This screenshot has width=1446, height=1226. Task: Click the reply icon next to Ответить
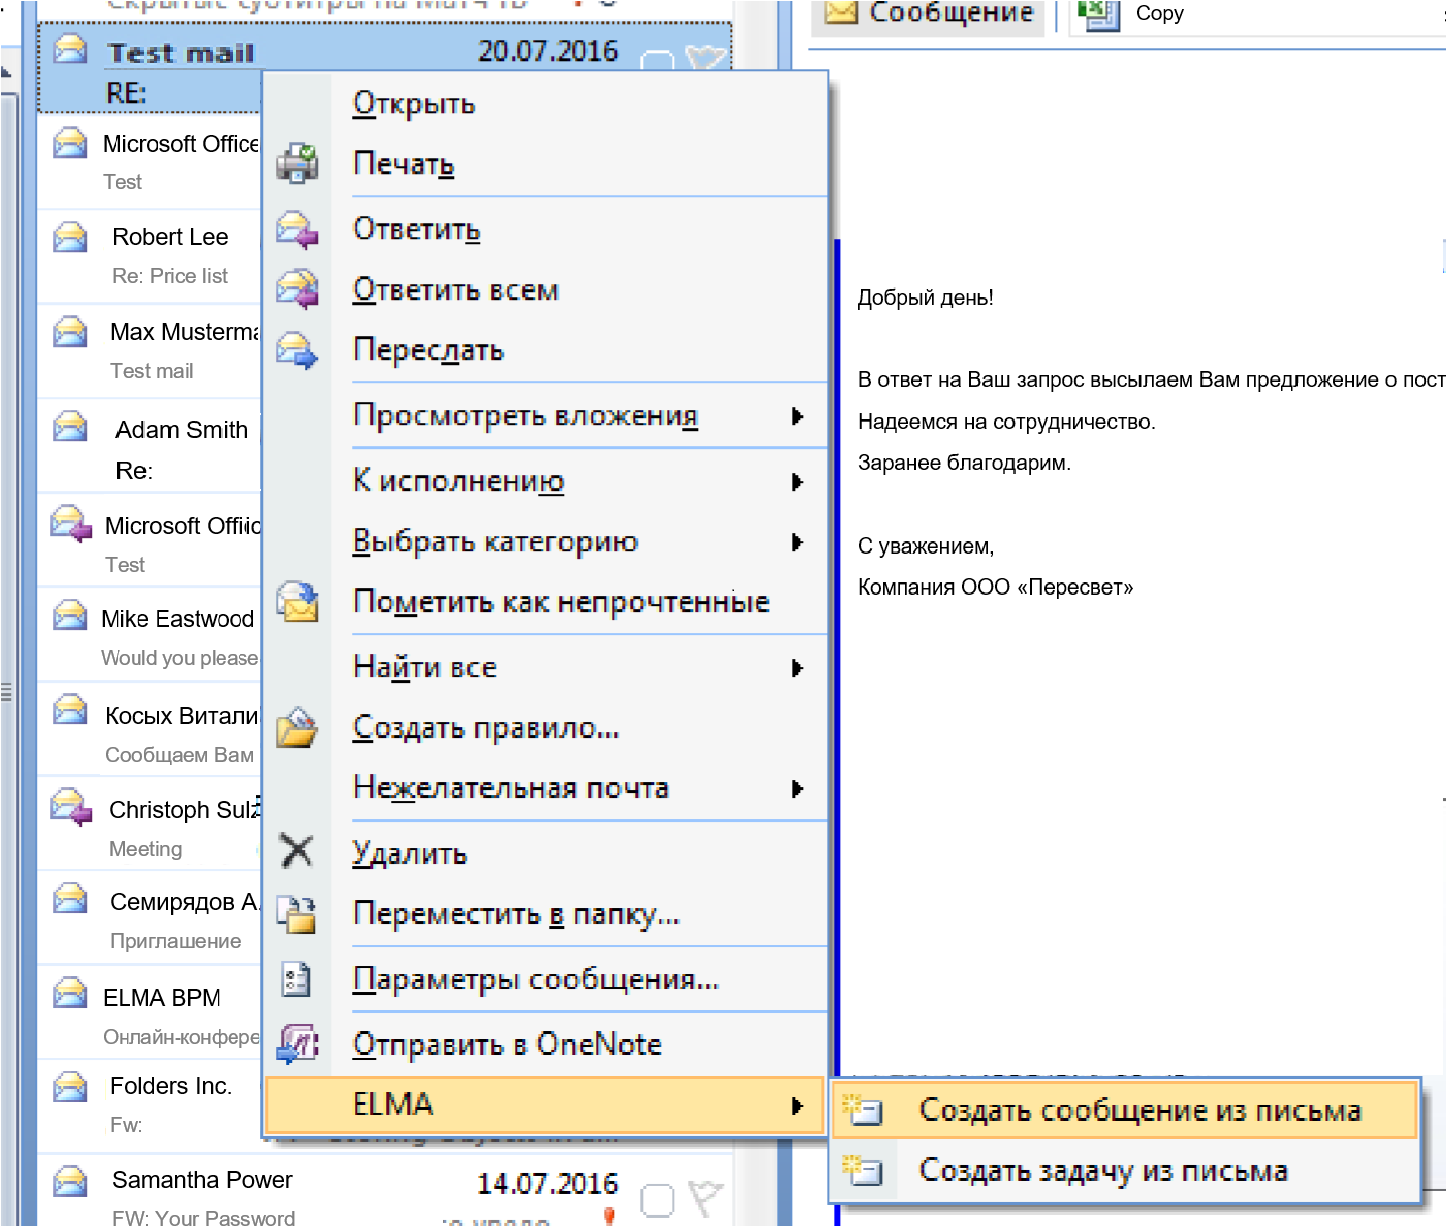(x=297, y=229)
